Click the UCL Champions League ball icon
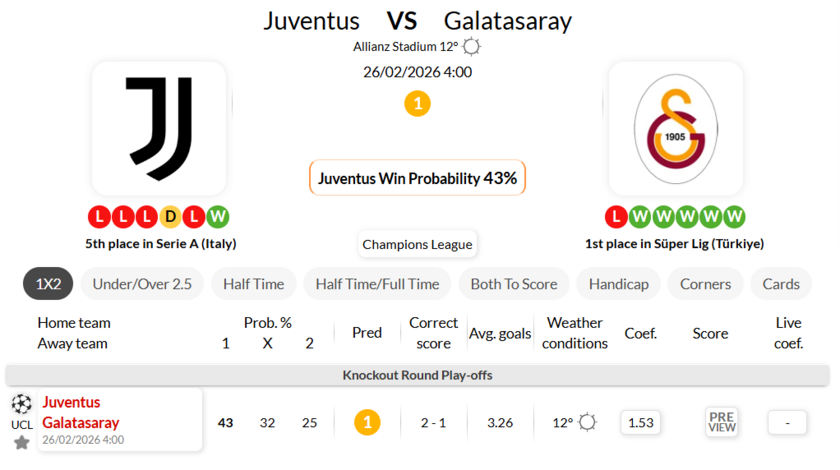 pos(21,404)
